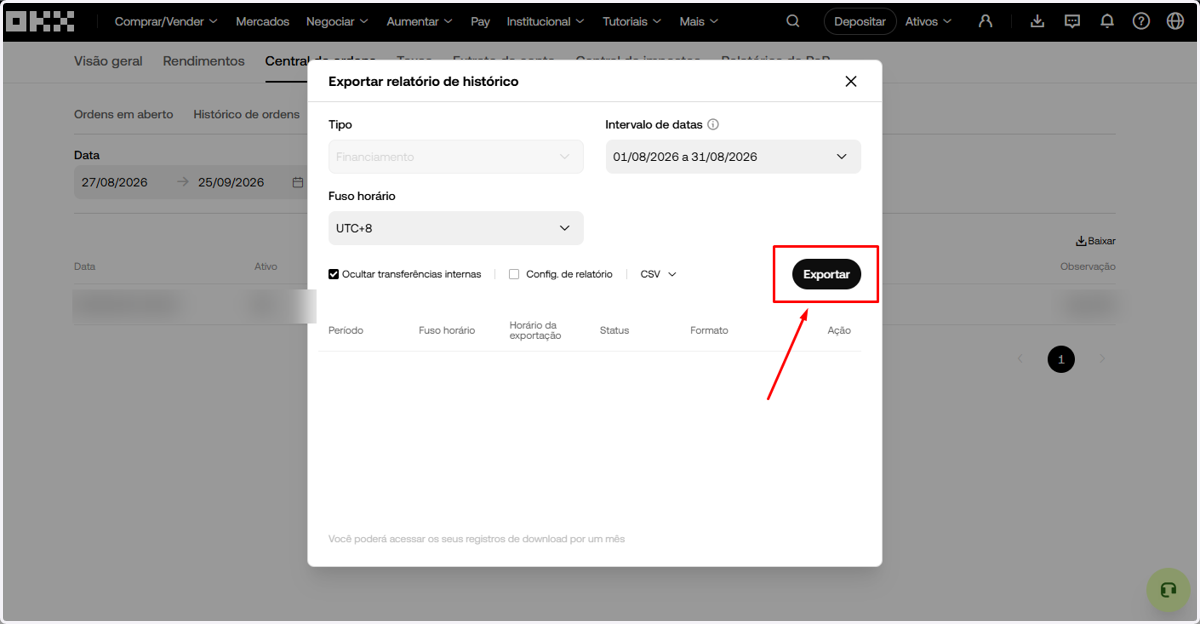
Task: Open the CSV format dropdown
Action: pos(658,274)
